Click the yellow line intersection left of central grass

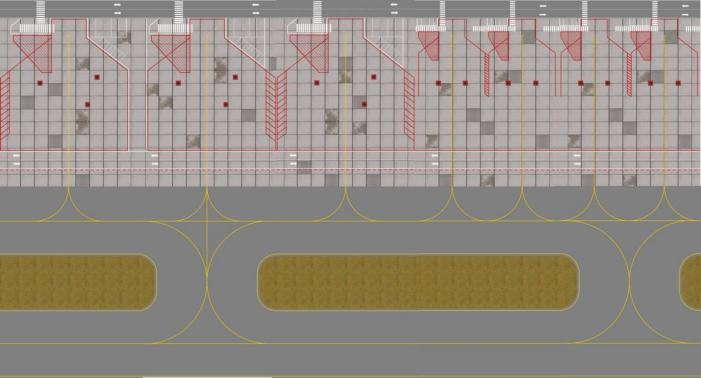[207, 221]
